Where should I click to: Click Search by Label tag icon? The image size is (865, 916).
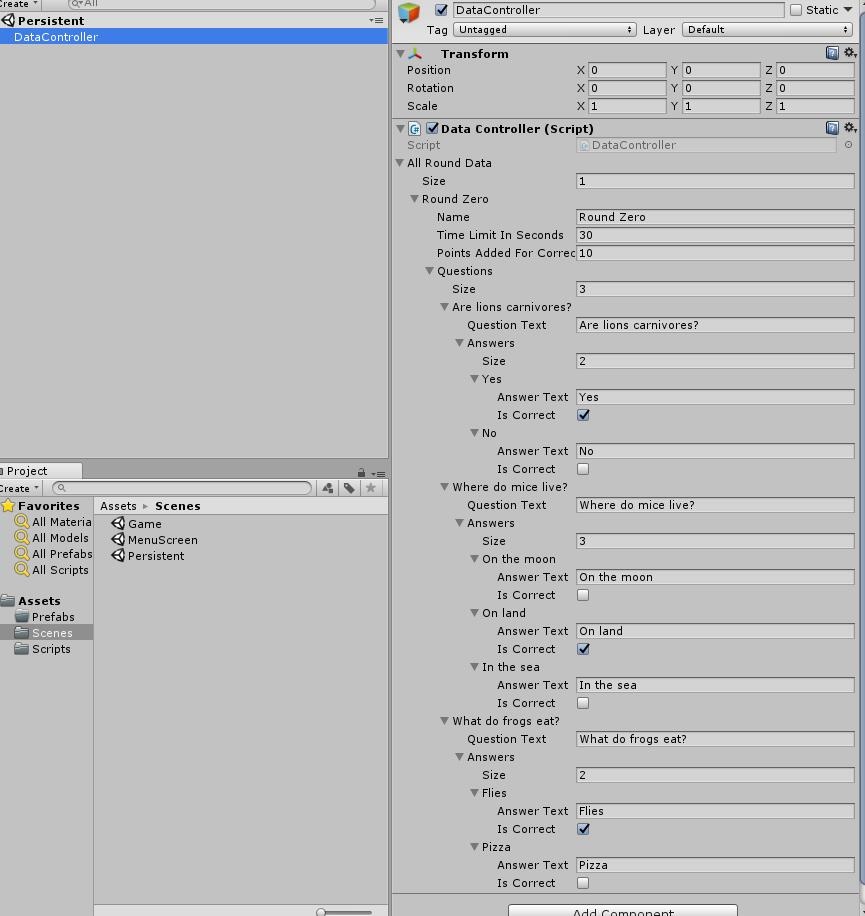point(349,488)
